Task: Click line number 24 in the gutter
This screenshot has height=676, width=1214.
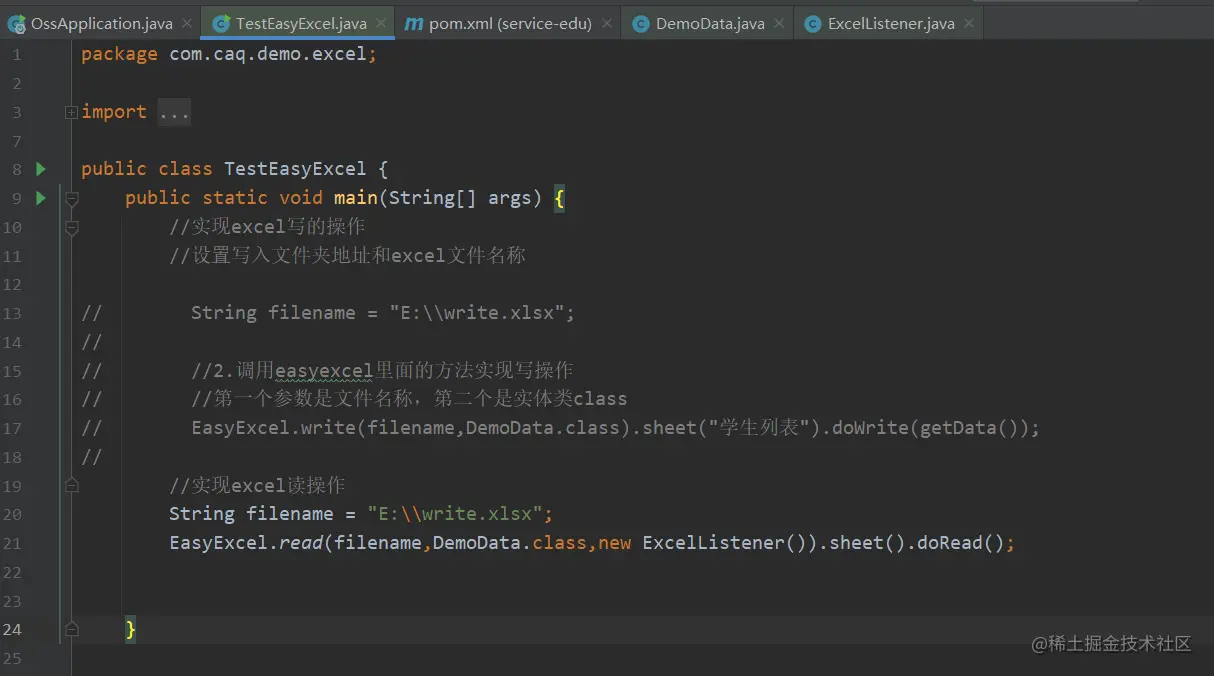Action: point(12,629)
